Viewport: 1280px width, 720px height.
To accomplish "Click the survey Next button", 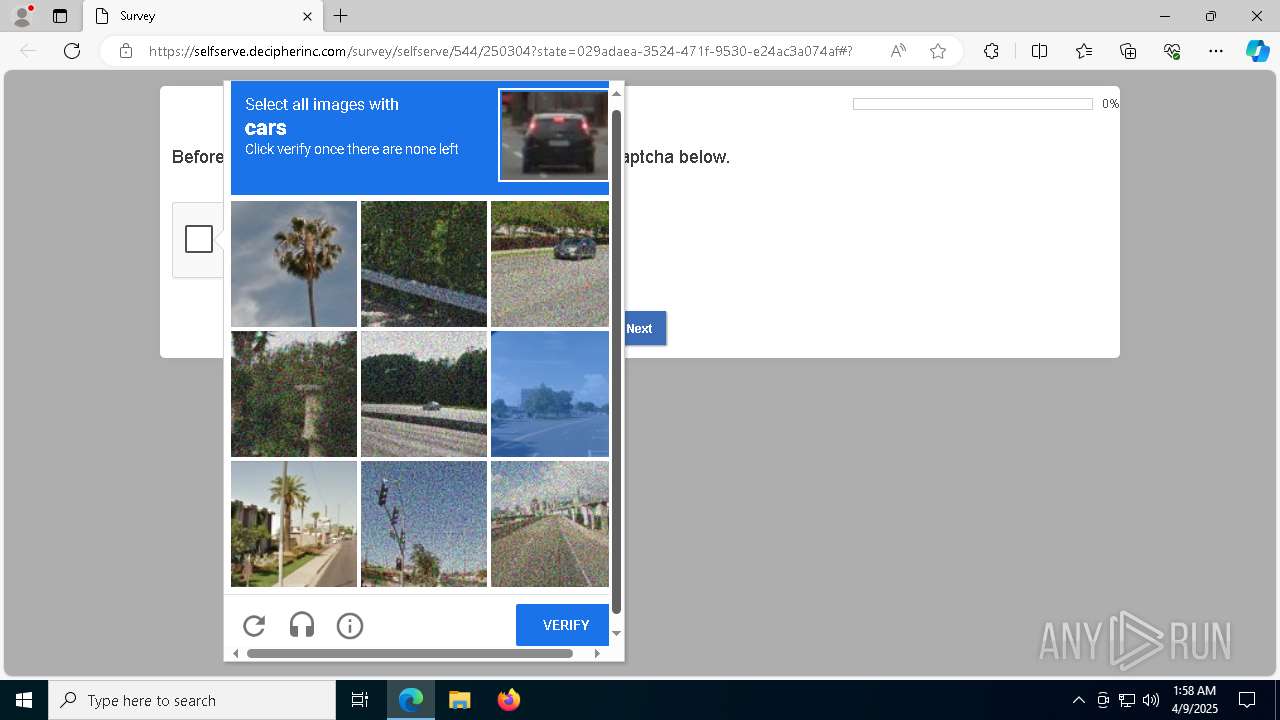I will click(640, 329).
